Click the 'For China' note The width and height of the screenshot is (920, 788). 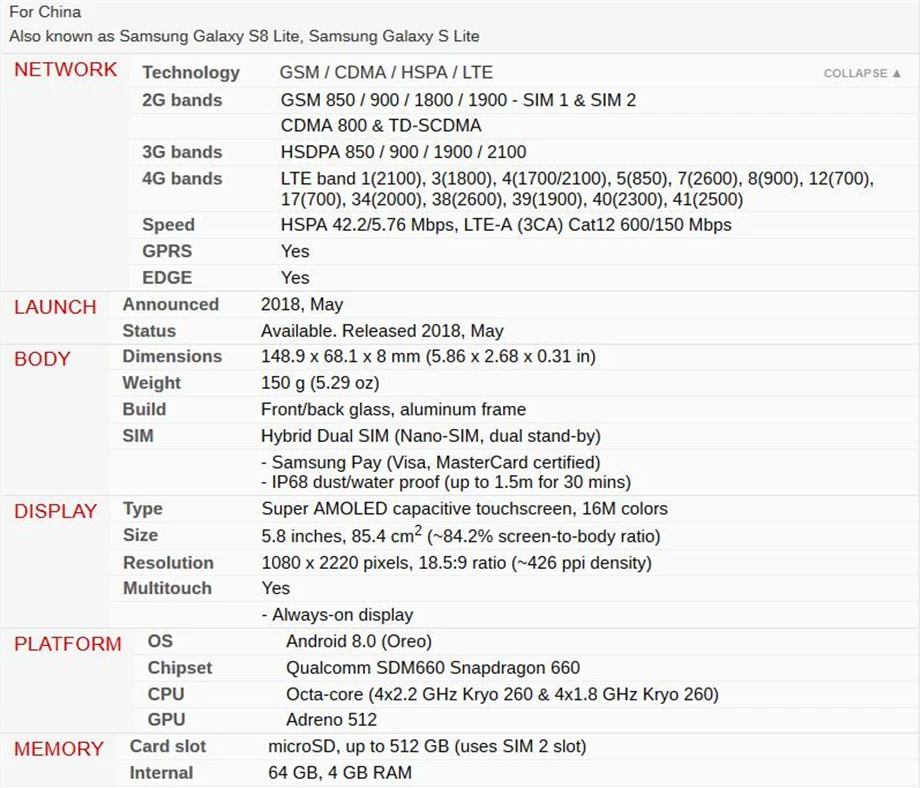coord(45,12)
